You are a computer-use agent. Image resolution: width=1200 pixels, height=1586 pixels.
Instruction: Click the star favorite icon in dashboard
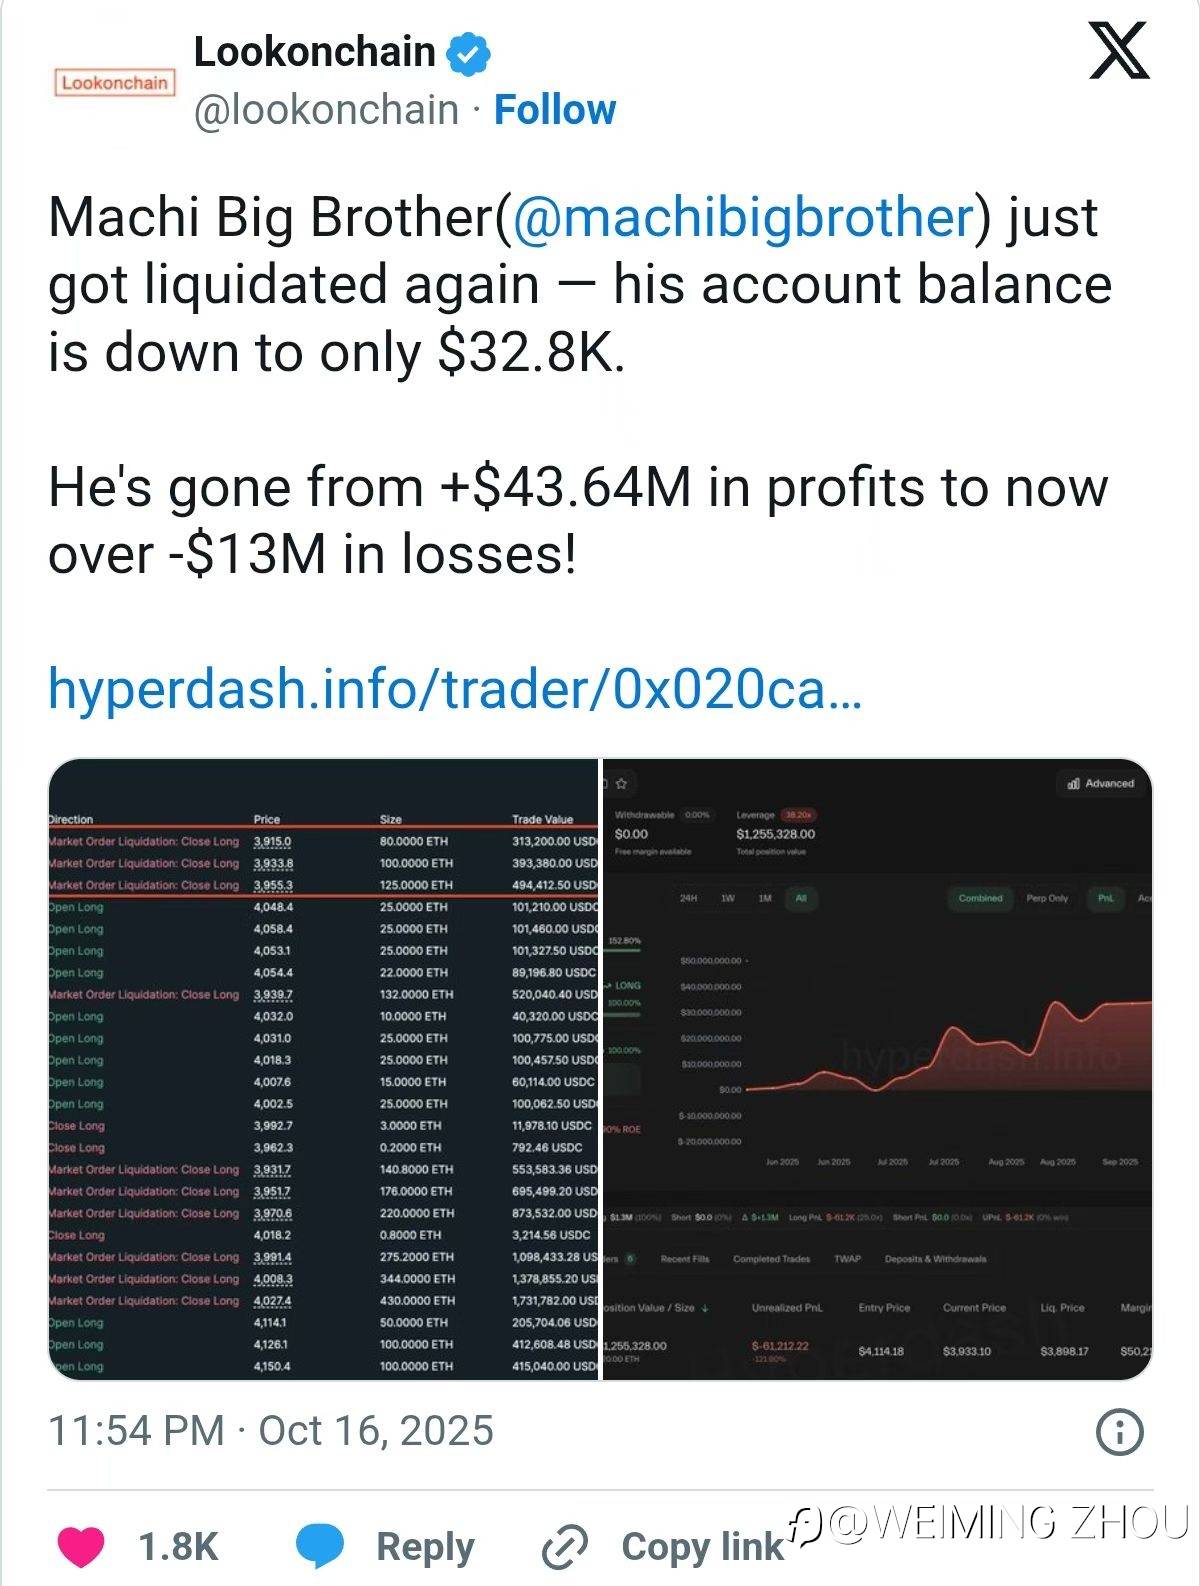[x=621, y=783]
